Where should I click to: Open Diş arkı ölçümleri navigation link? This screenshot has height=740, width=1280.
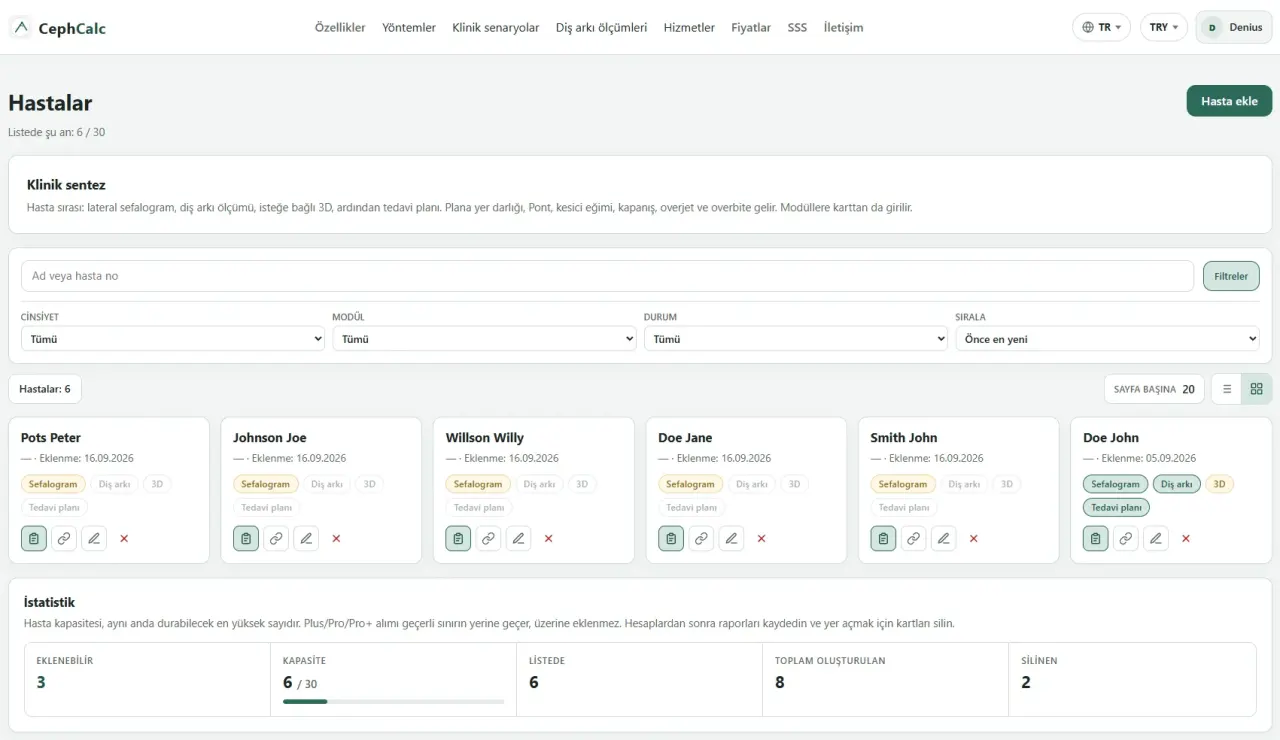pyautogui.click(x=602, y=28)
